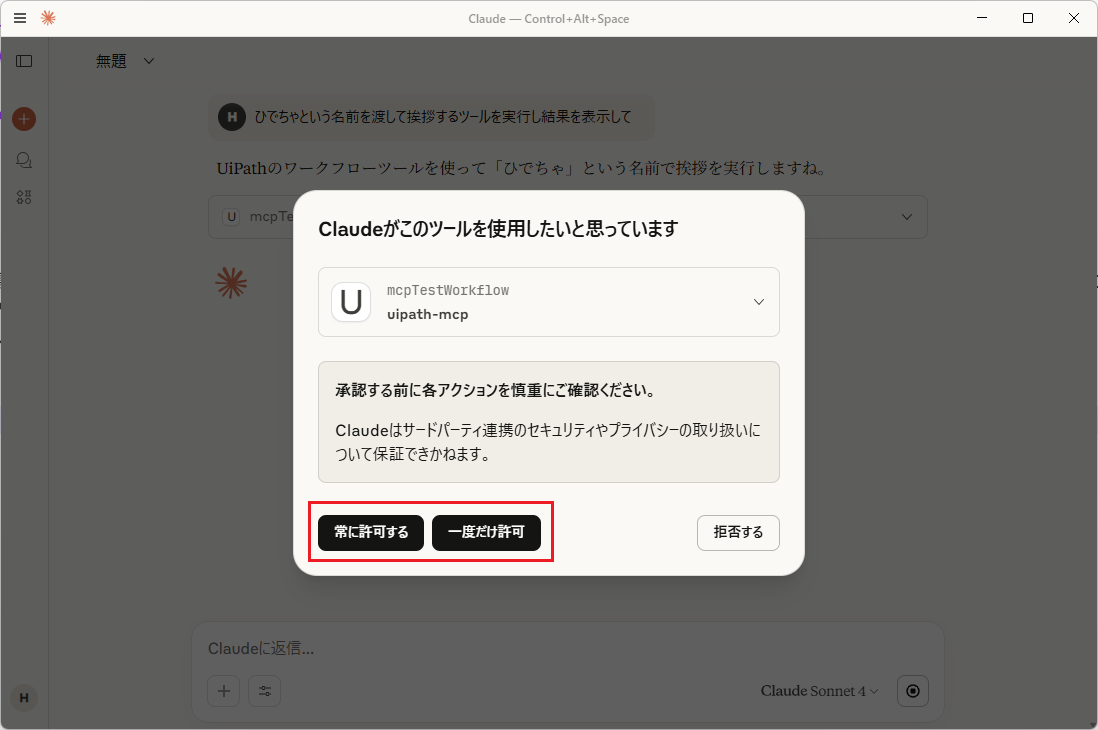Click the uipath-mcp server name text
The image size is (1098, 730).
[x=428, y=315]
